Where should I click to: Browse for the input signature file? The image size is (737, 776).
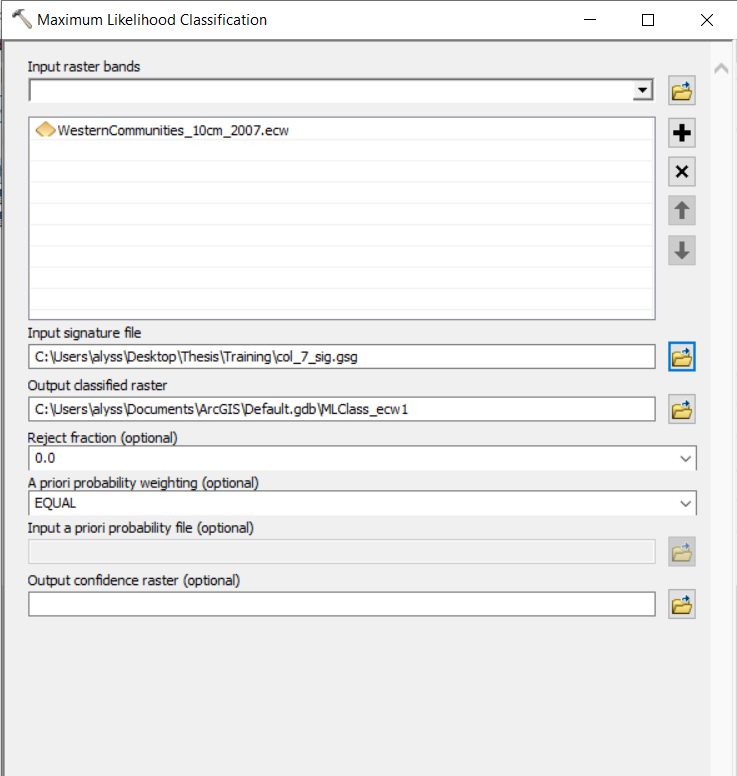682,356
